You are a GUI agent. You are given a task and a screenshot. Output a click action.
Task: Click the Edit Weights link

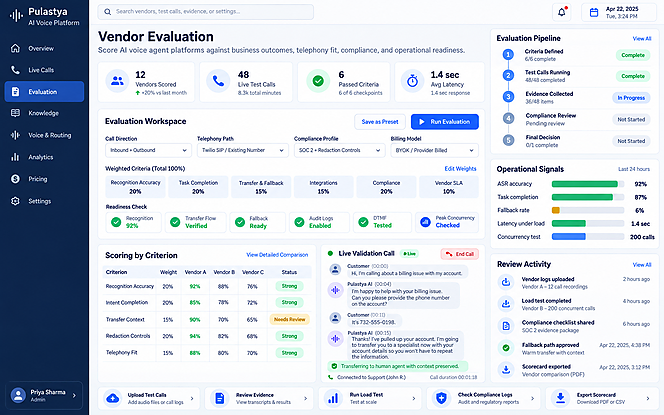pos(460,169)
